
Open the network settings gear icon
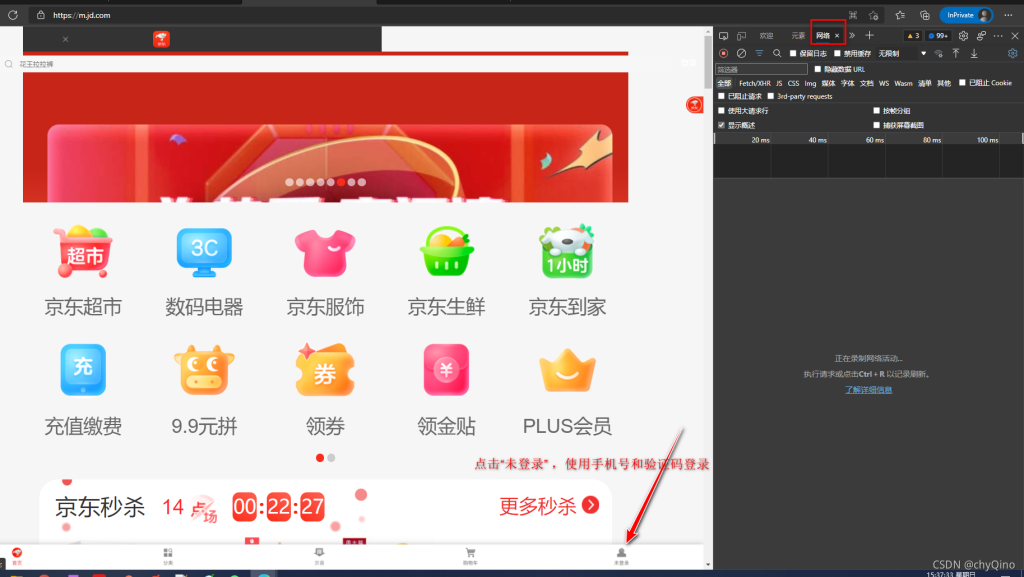click(1012, 54)
